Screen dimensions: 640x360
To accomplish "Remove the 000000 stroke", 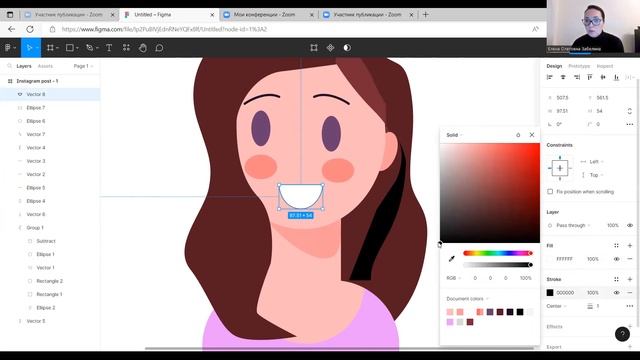I will point(630,293).
